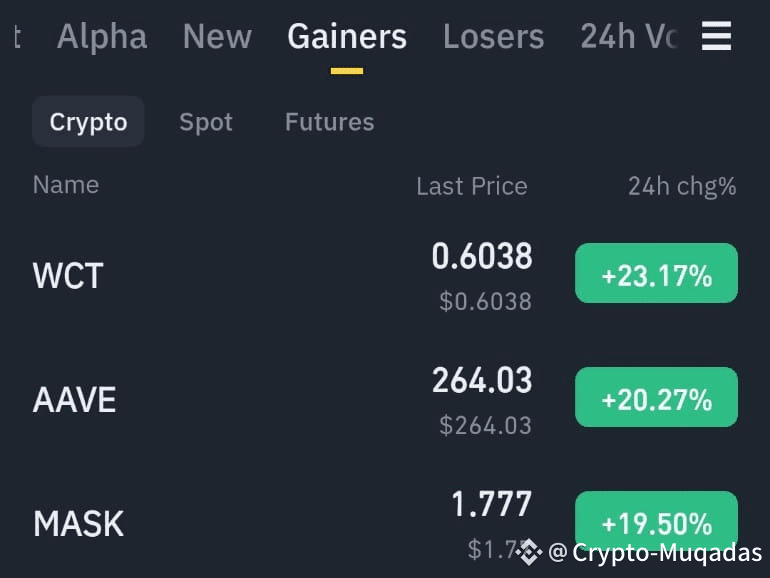
Task: Select the Spot filter
Action: (206, 122)
